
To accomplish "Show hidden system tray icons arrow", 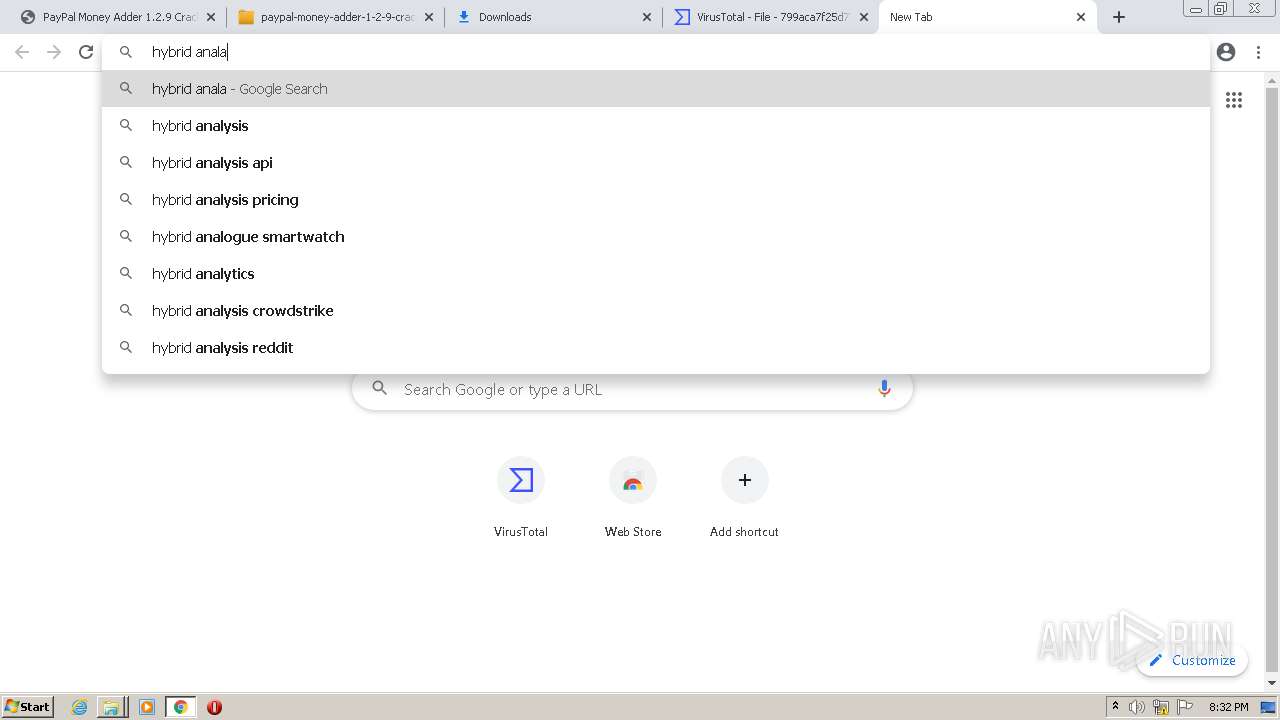I will 1115,707.
